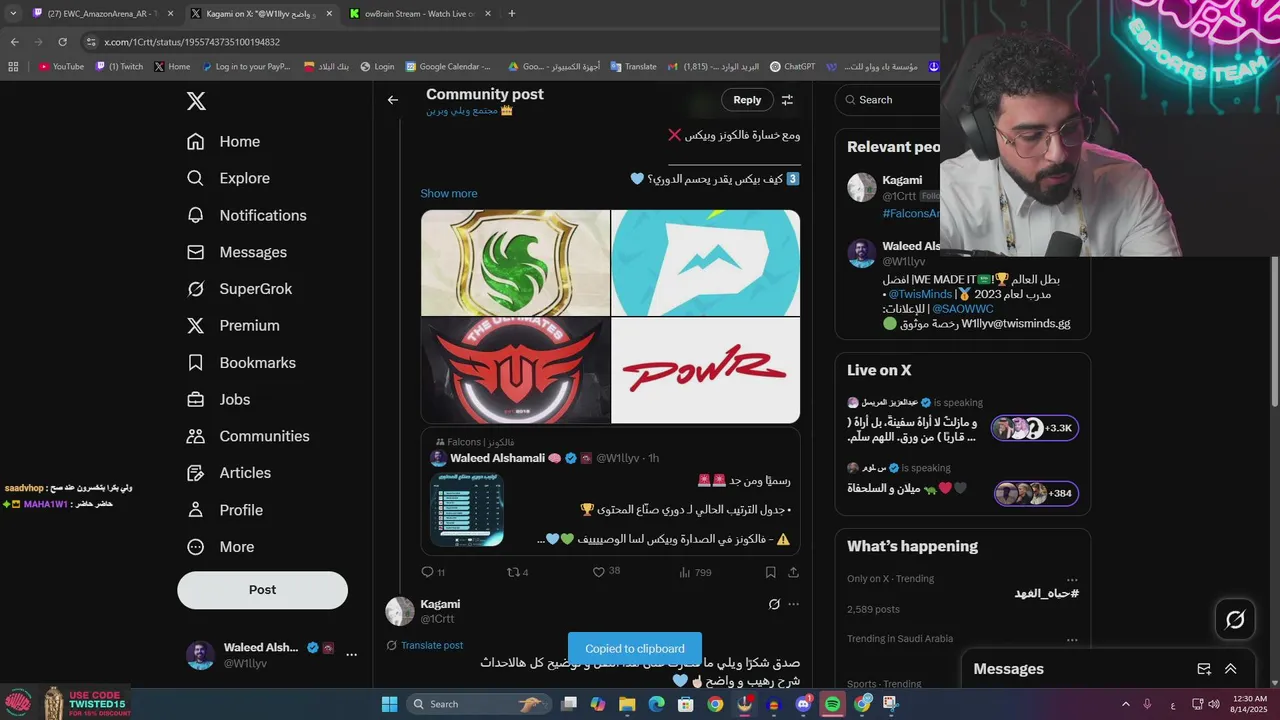Viewport: 1280px width, 720px height.
Task: Join live space with +3.3K listeners
Action: point(1035,428)
